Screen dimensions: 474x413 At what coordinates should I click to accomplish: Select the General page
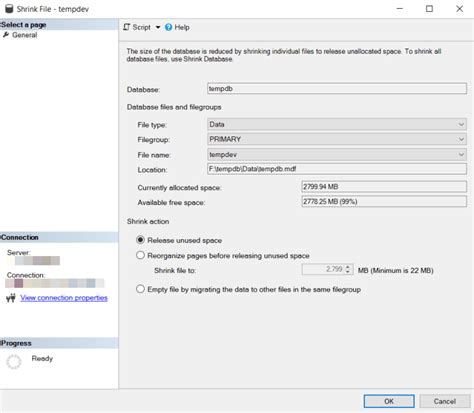pos(24,35)
